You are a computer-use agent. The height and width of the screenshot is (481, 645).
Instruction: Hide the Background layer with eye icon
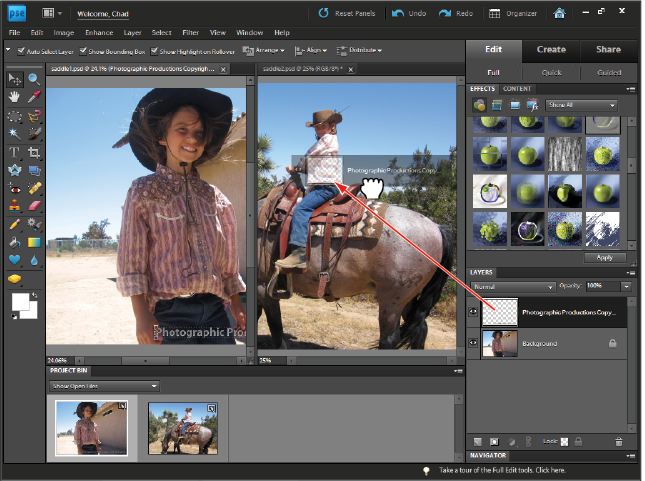(x=472, y=343)
